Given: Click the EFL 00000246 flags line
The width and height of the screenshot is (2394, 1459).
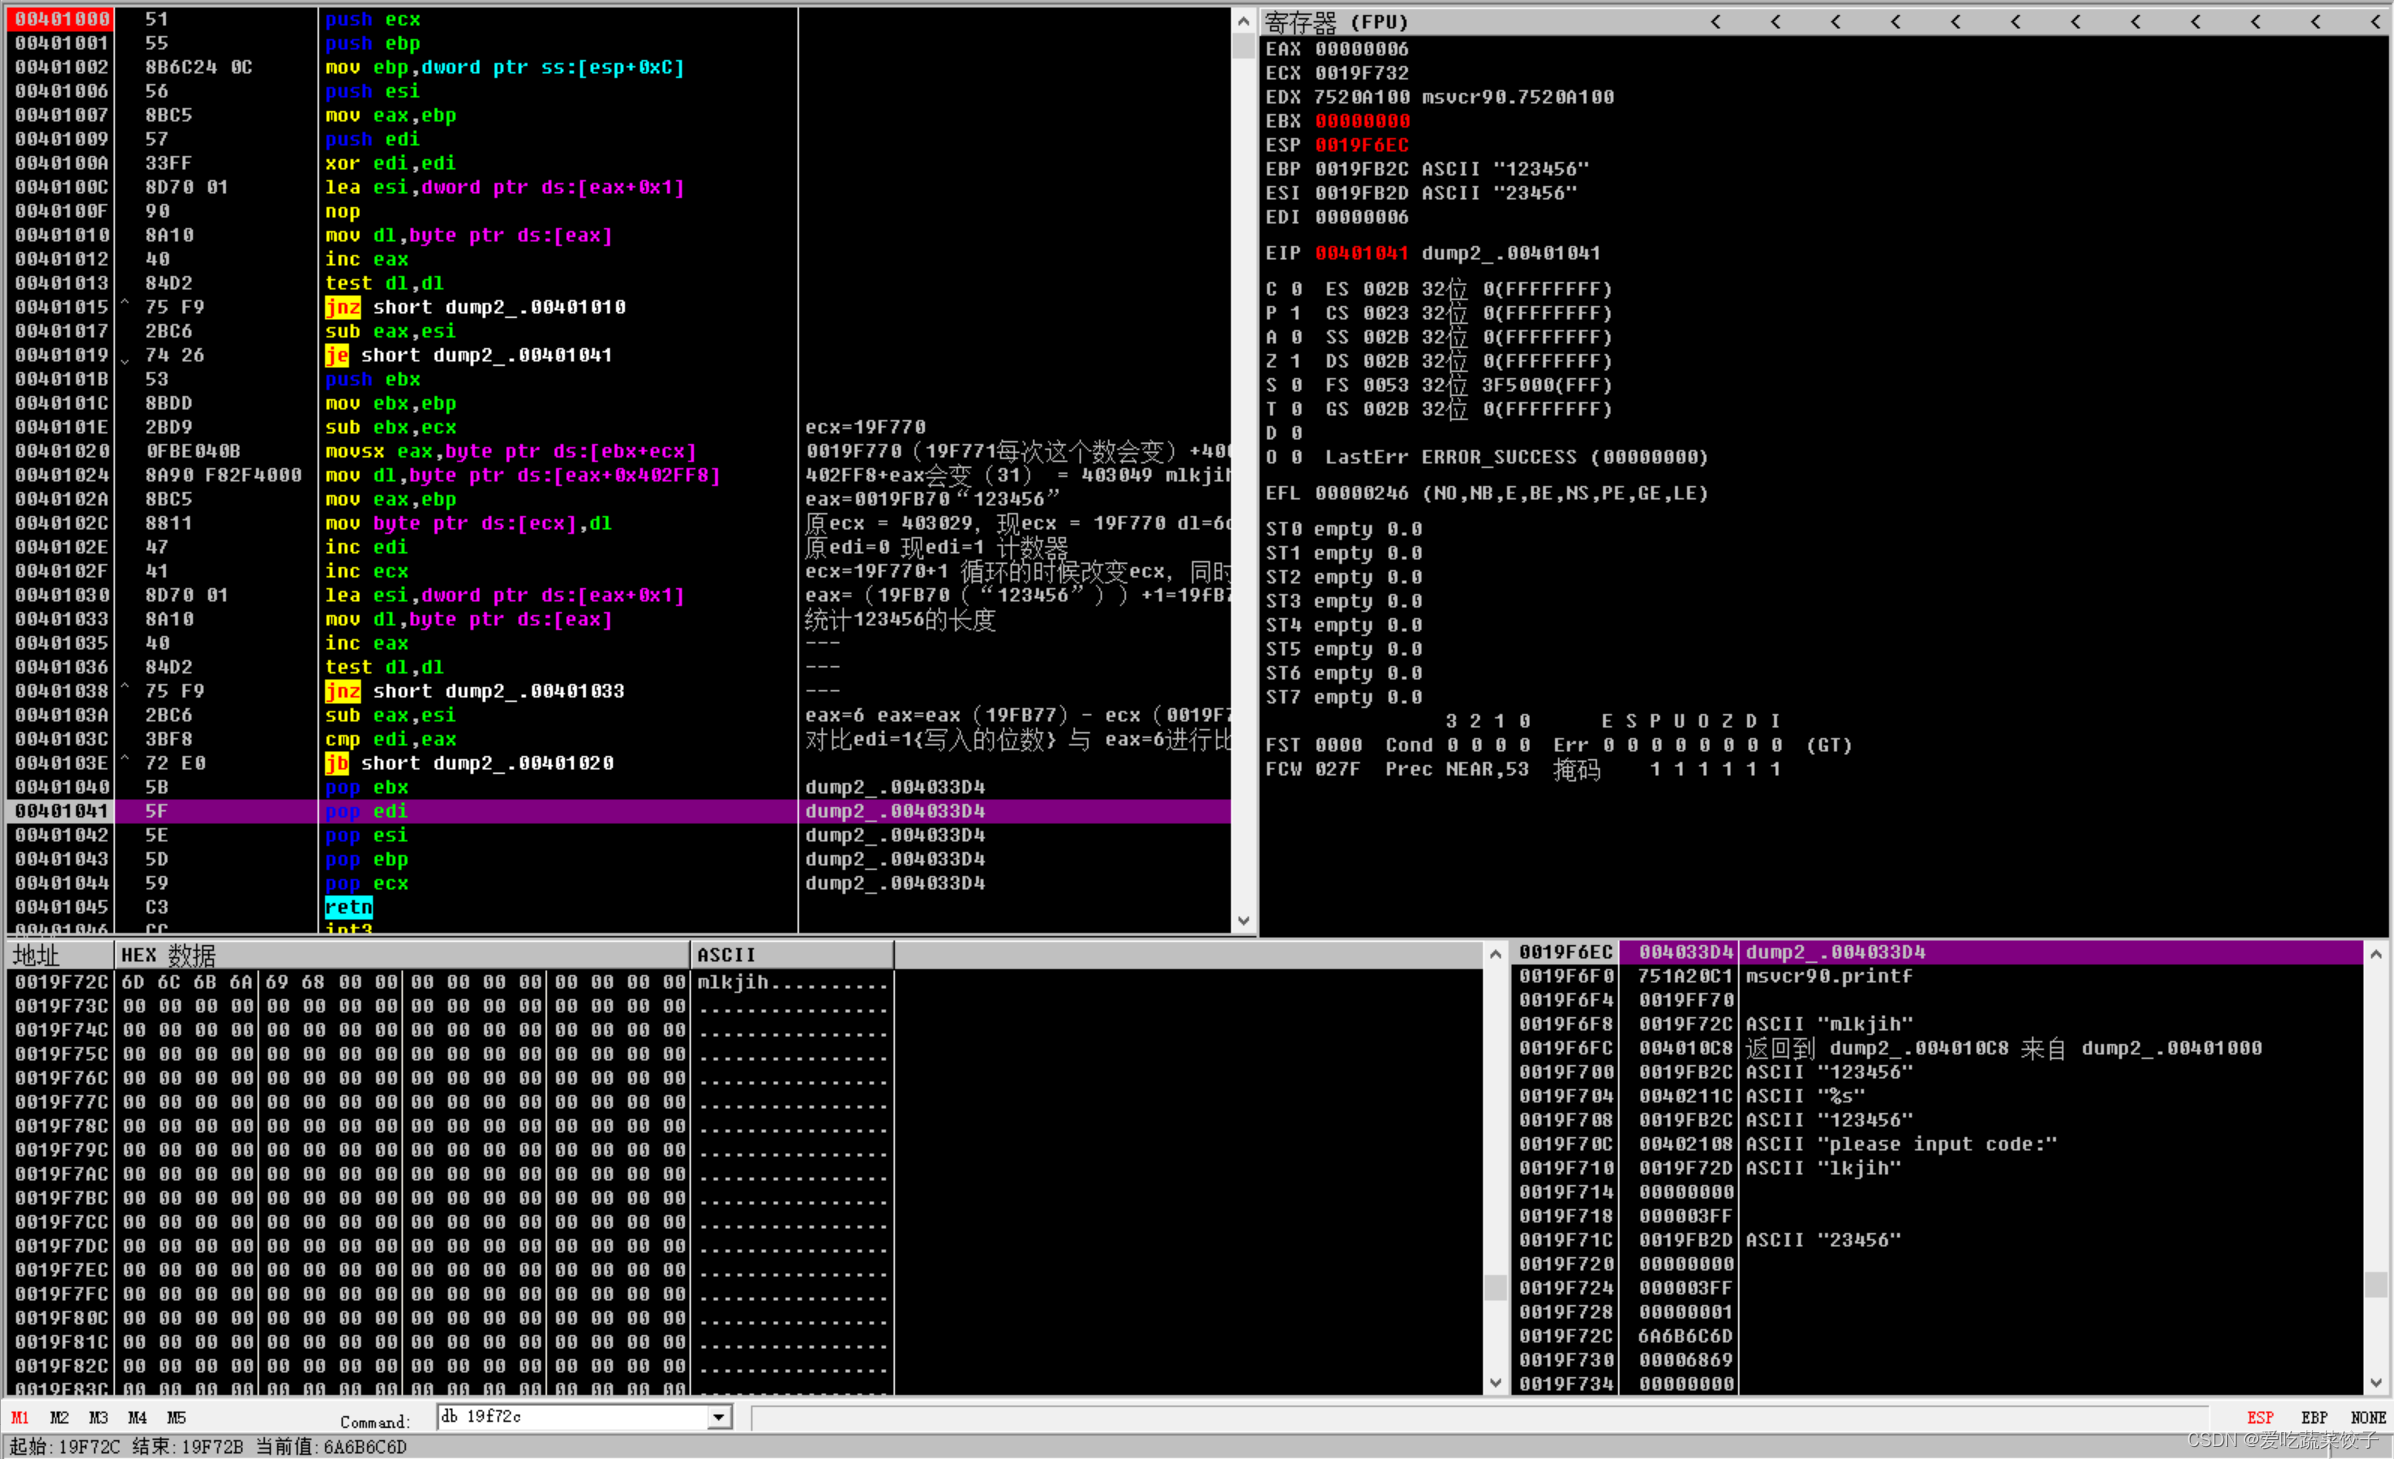Looking at the screenshot, I should coord(1486,493).
